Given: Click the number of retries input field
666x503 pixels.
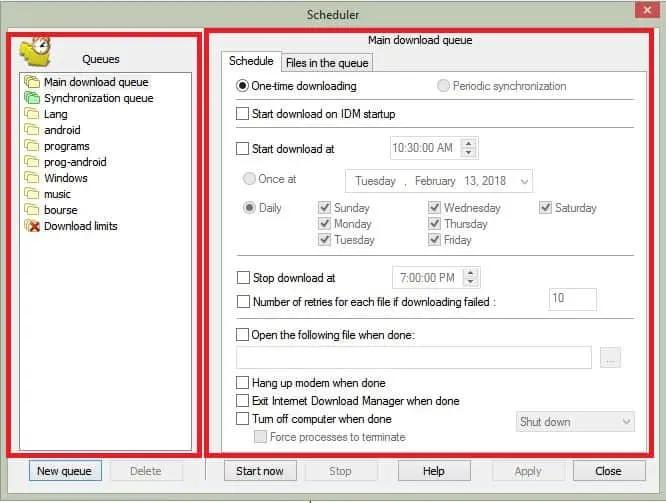Looking at the screenshot, I should click(572, 299).
